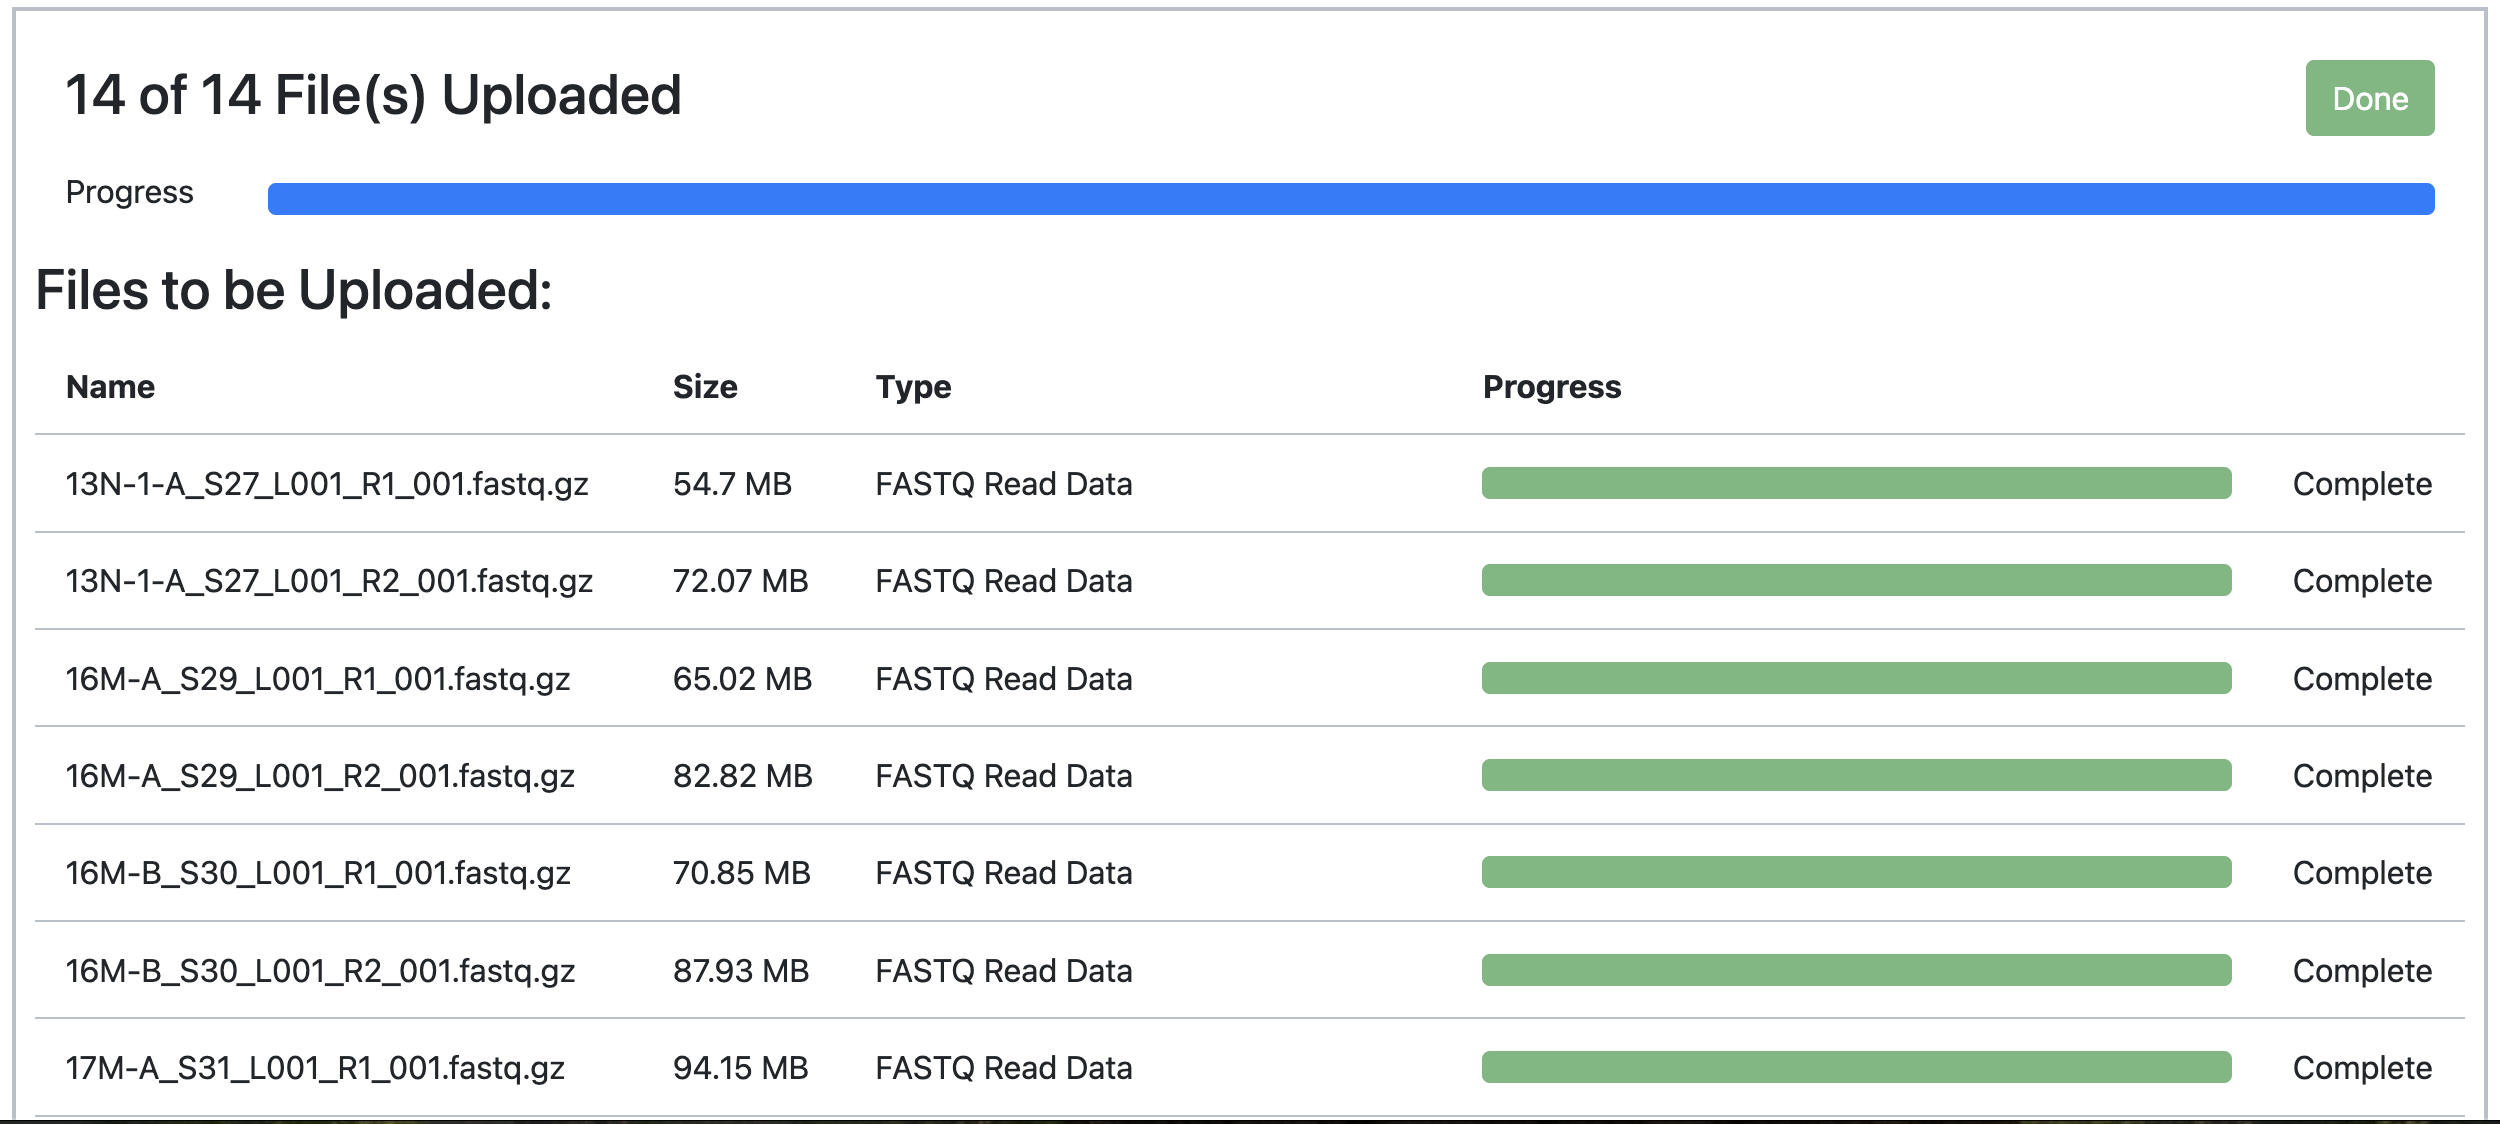This screenshot has height=1124, width=2500.
Task: Select the 16M-B_S30_L001_R2_001.fastq.gz file name
Action: tap(320, 971)
